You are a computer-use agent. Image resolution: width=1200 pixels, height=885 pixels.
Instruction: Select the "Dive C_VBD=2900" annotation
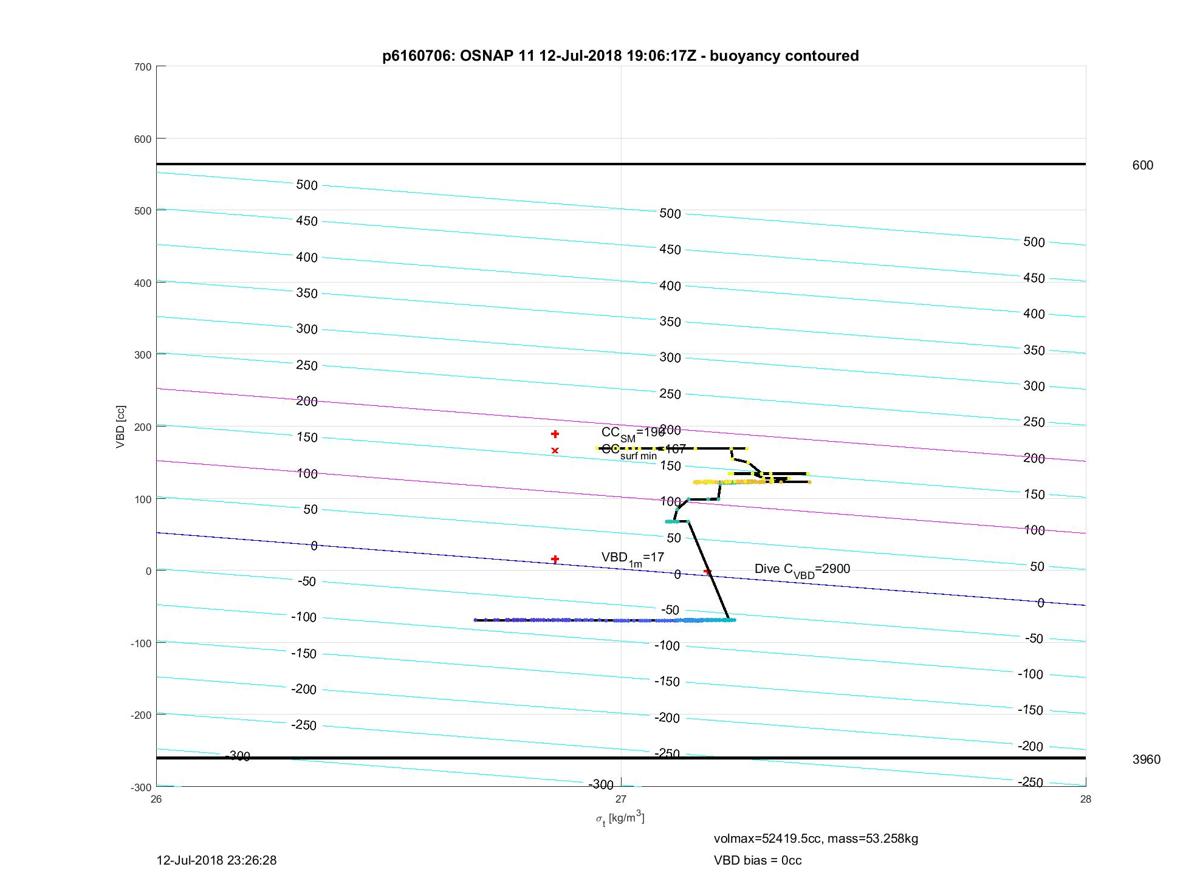(802, 570)
